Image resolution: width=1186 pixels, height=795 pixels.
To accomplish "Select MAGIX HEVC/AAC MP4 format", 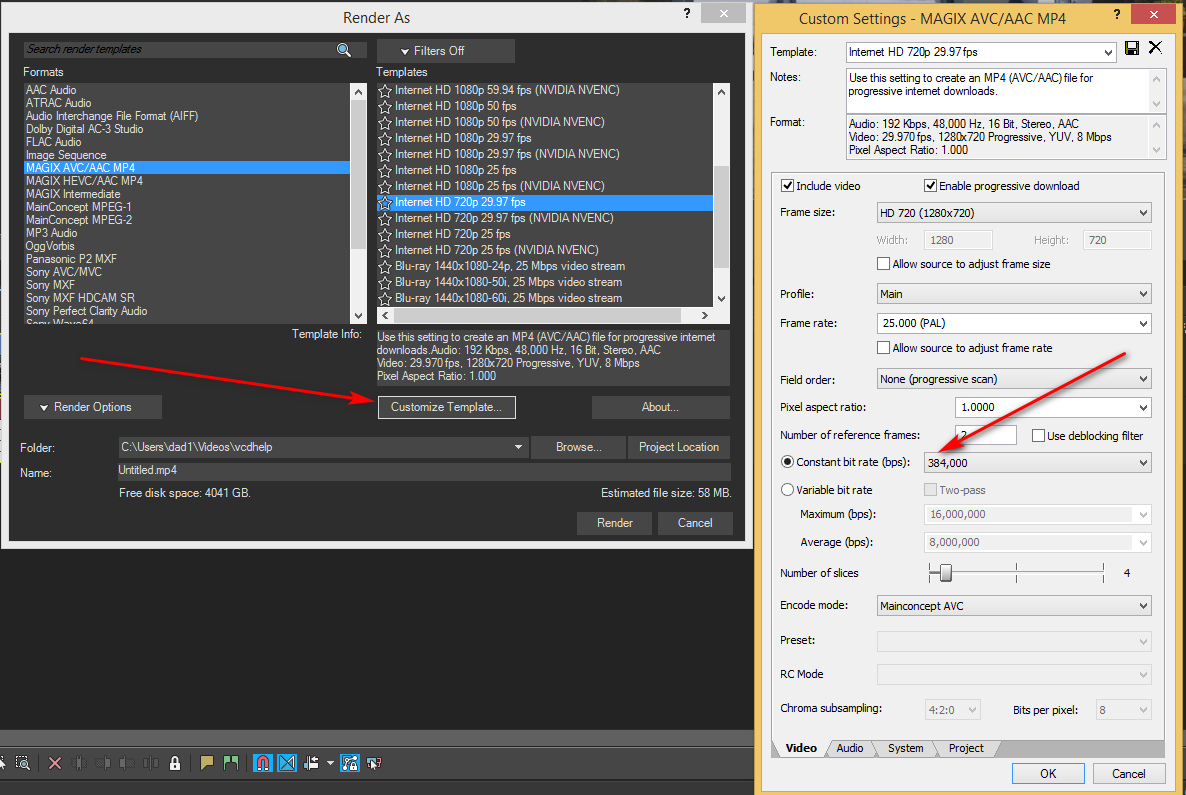I will pos(187,181).
